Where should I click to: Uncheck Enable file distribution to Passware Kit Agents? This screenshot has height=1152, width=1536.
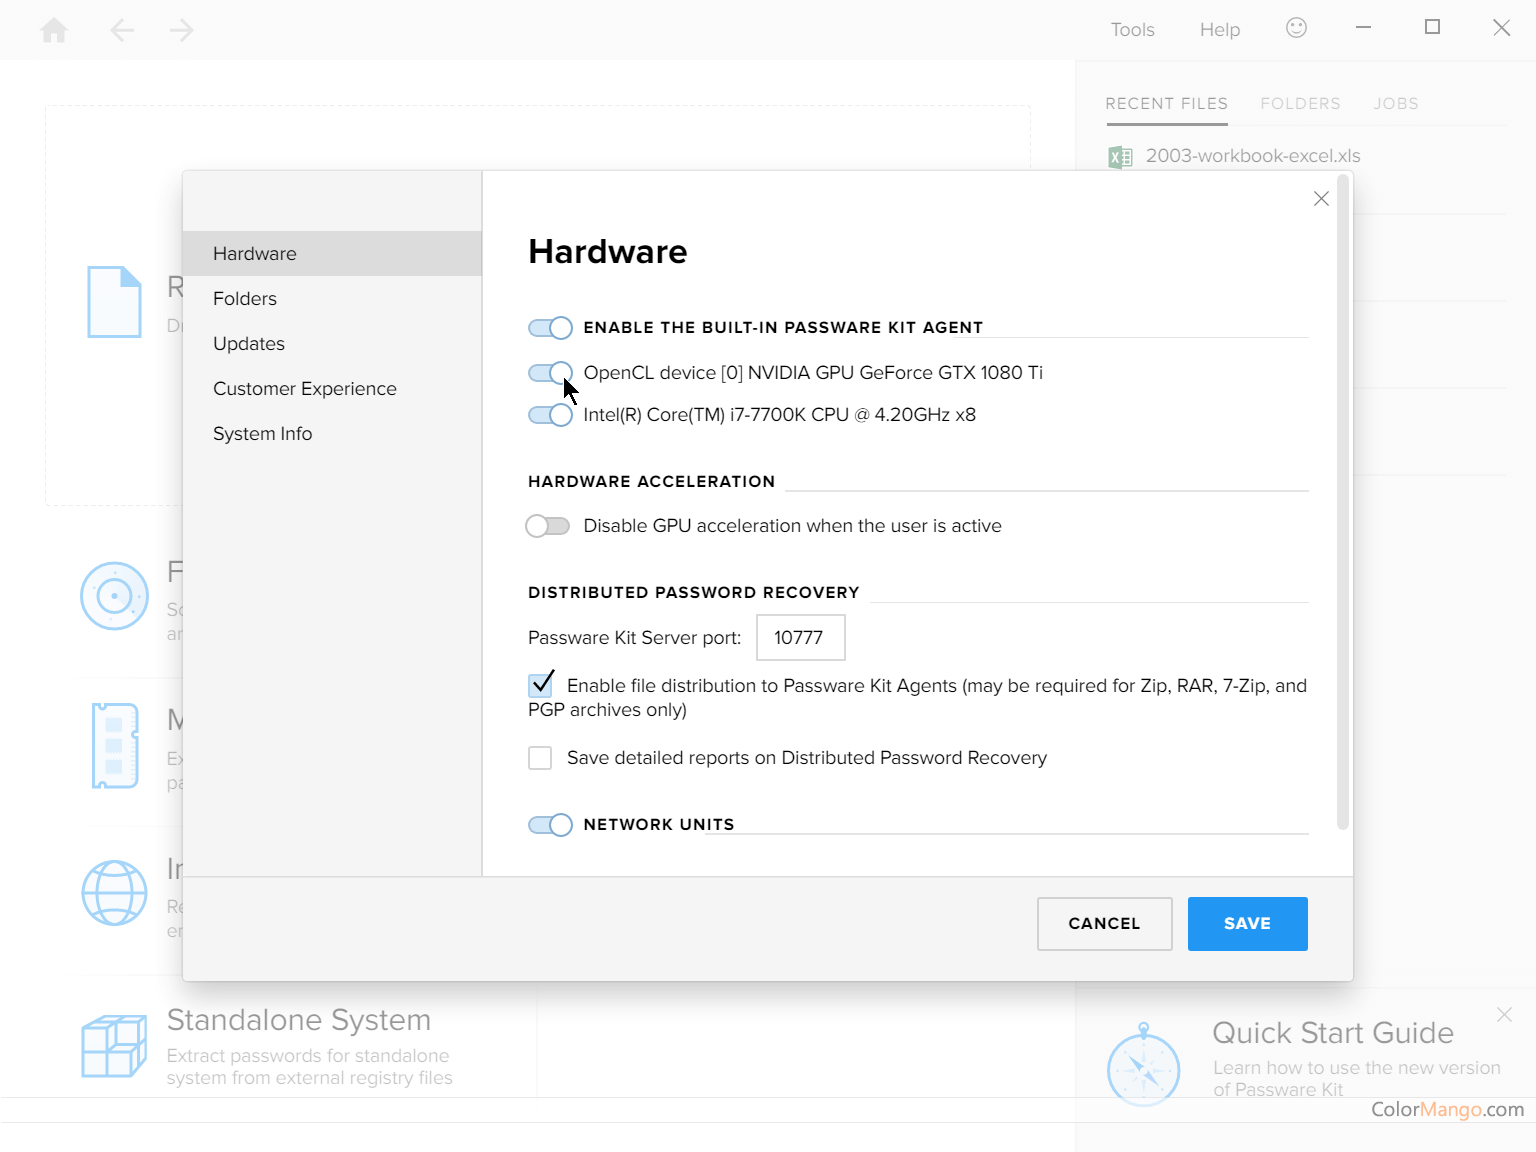540,685
